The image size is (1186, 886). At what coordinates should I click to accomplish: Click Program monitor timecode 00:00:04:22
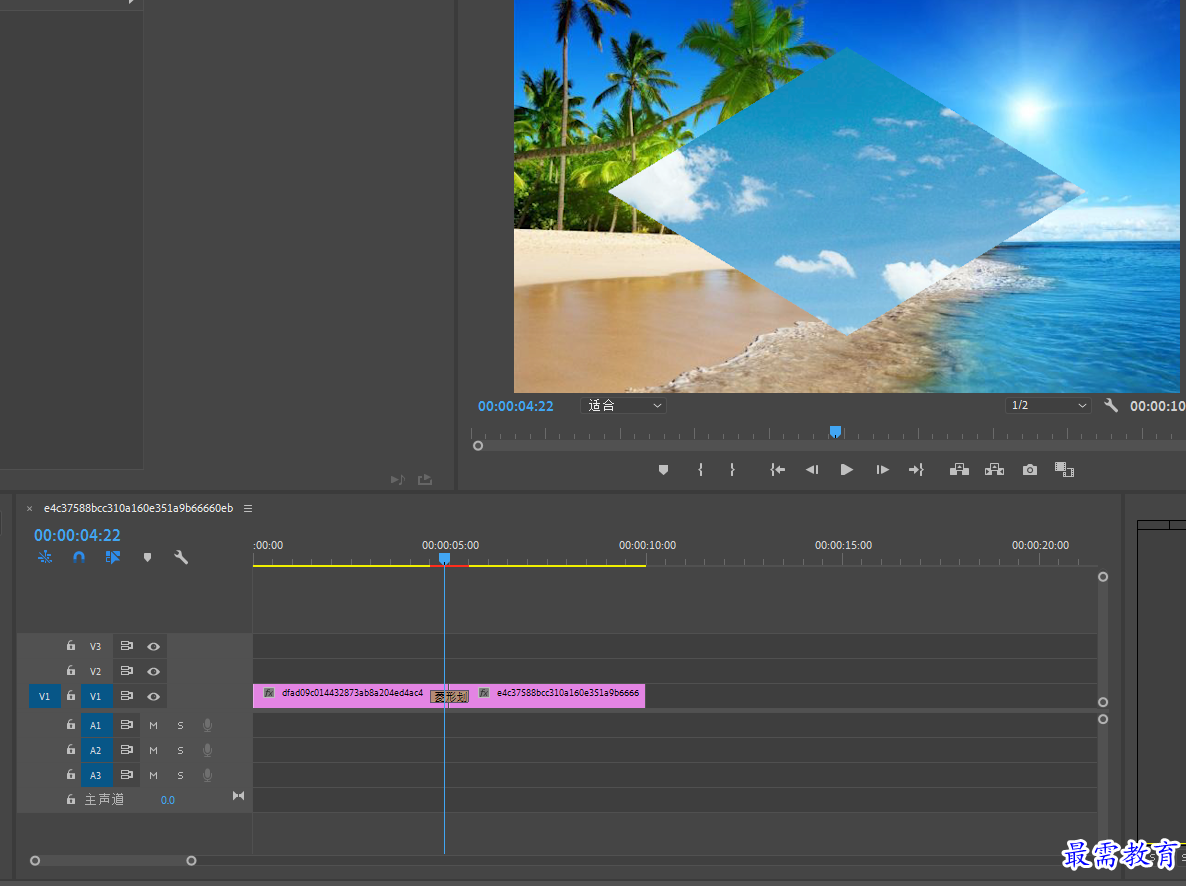516,406
